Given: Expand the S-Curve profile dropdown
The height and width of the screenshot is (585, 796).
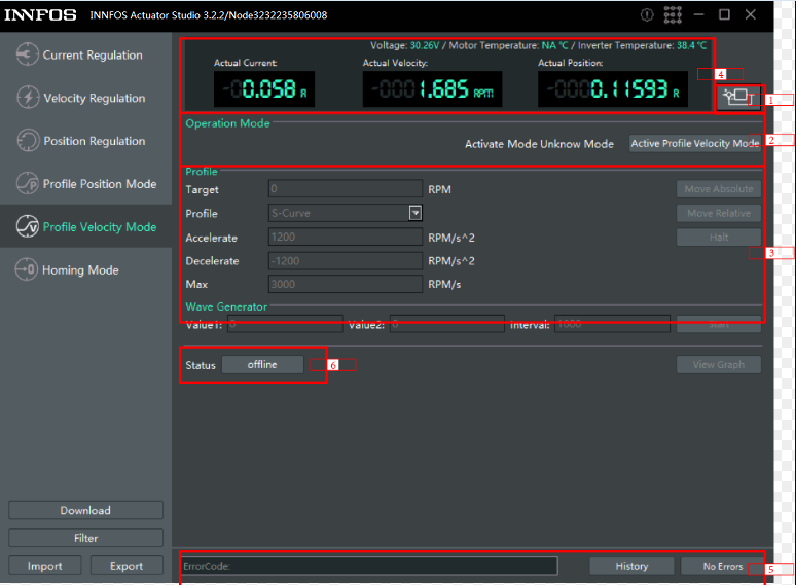Looking at the screenshot, I should pyautogui.click(x=415, y=213).
